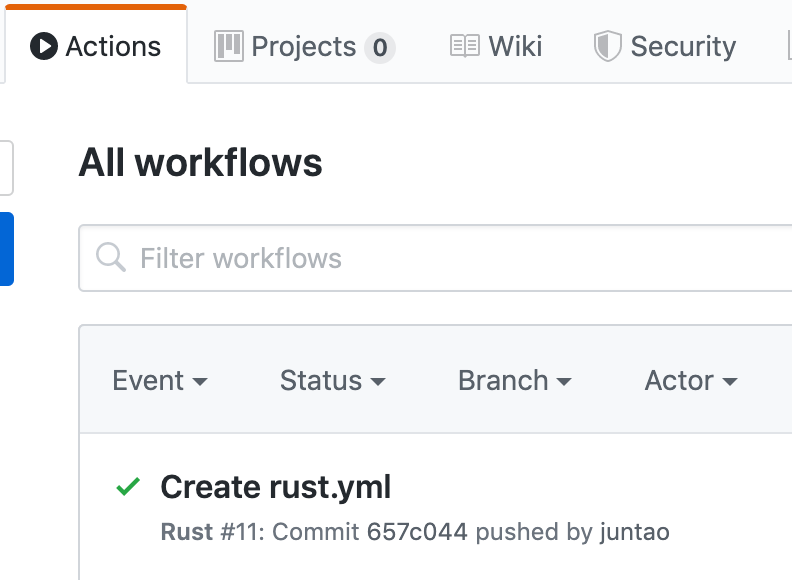Viewport: 792px width, 580px height.
Task: Switch to the Projects tab
Action: click(x=305, y=46)
